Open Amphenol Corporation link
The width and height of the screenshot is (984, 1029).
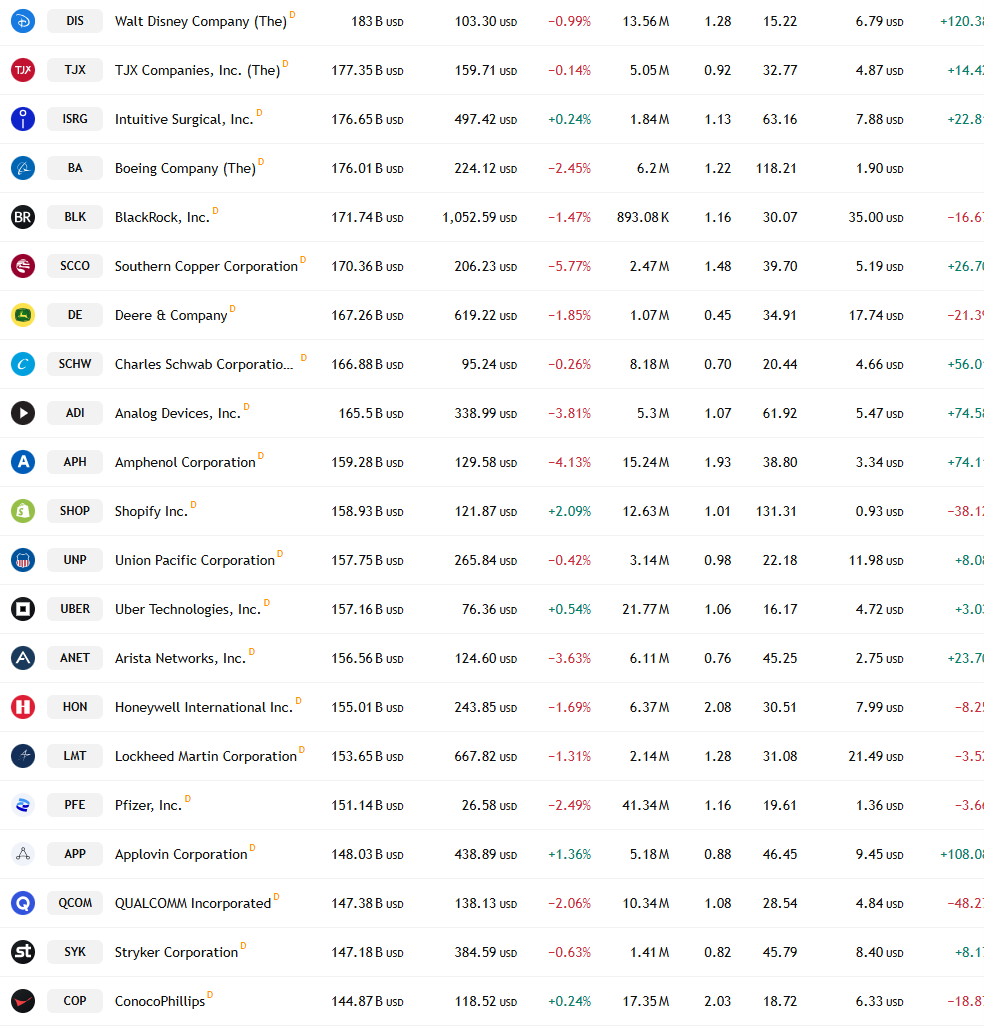pyautogui.click(x=185, y=463)
